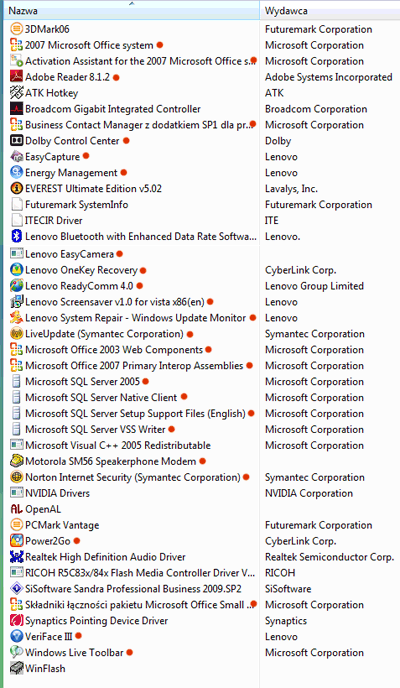This screenshot has width=400, height=688.
Task: Select the VeriFace III icon
Action: pyautogui.click(x=16, y=637)
